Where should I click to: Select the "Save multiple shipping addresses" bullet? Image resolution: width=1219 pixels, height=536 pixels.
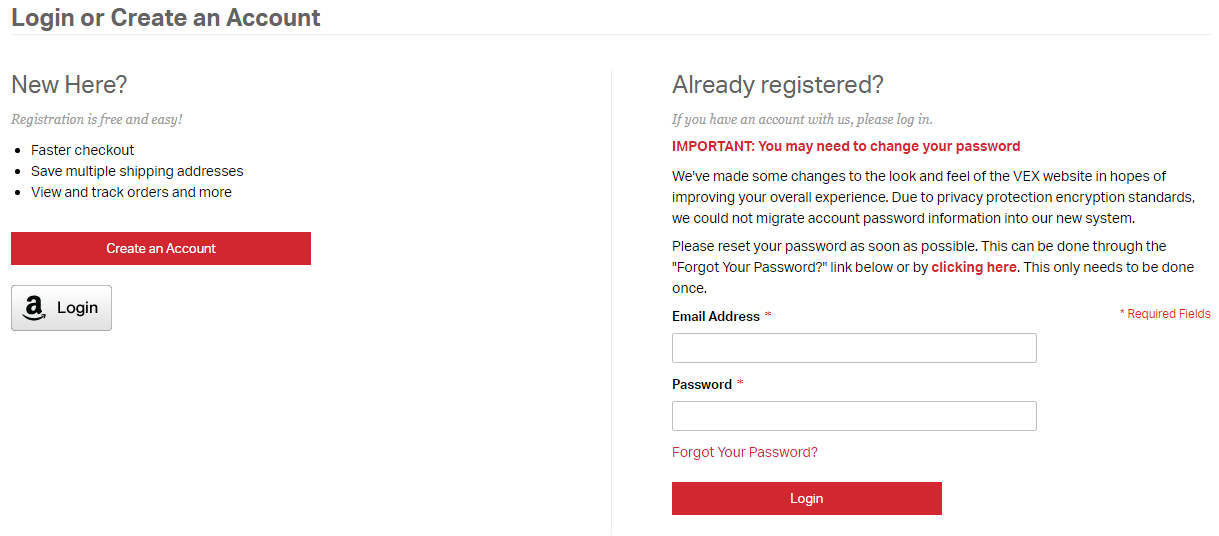coord(137,171)
